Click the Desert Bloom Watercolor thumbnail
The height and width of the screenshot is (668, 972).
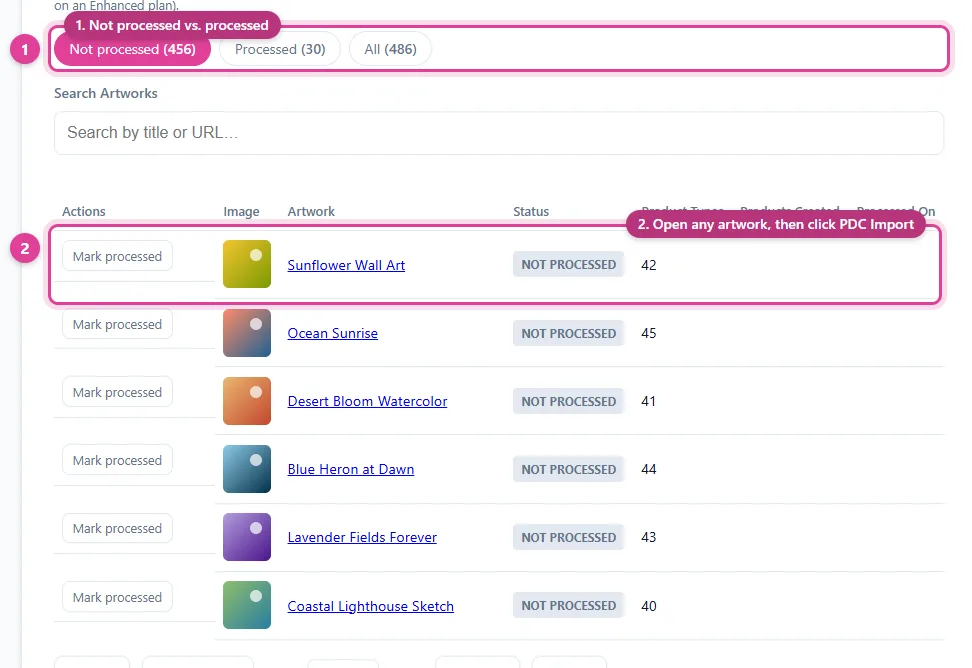click(x=247, y=401)
